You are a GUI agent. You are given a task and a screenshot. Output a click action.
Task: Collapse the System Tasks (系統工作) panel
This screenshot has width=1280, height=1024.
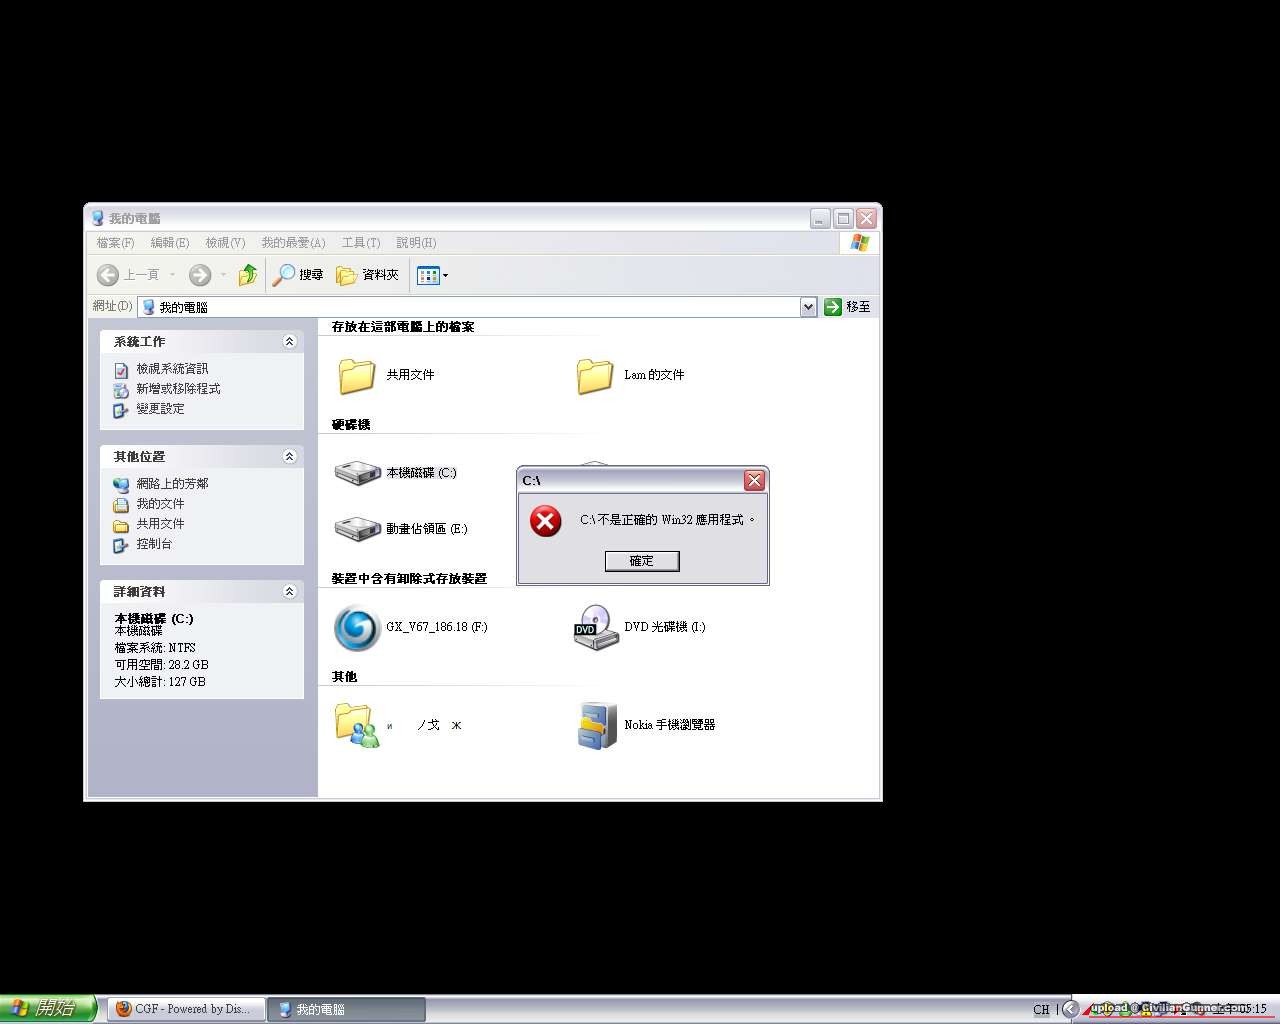[x=289, y=342]
